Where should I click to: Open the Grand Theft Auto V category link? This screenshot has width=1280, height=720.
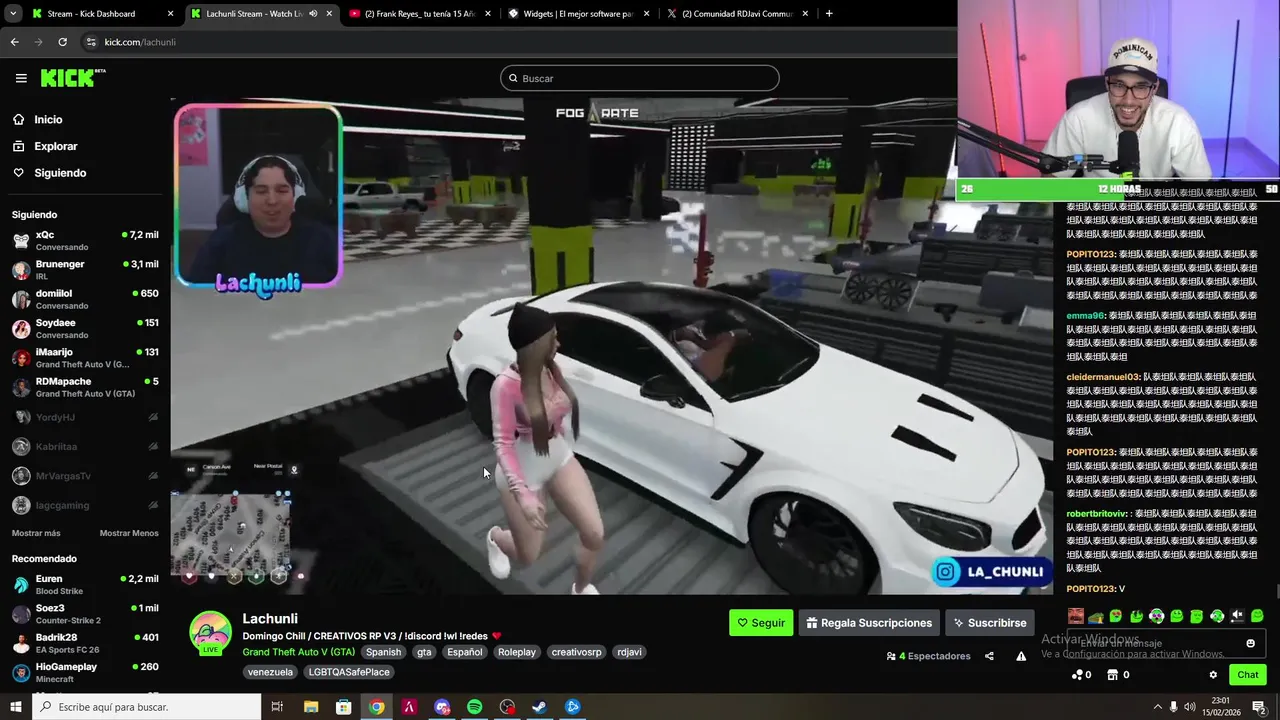(298, 652)
